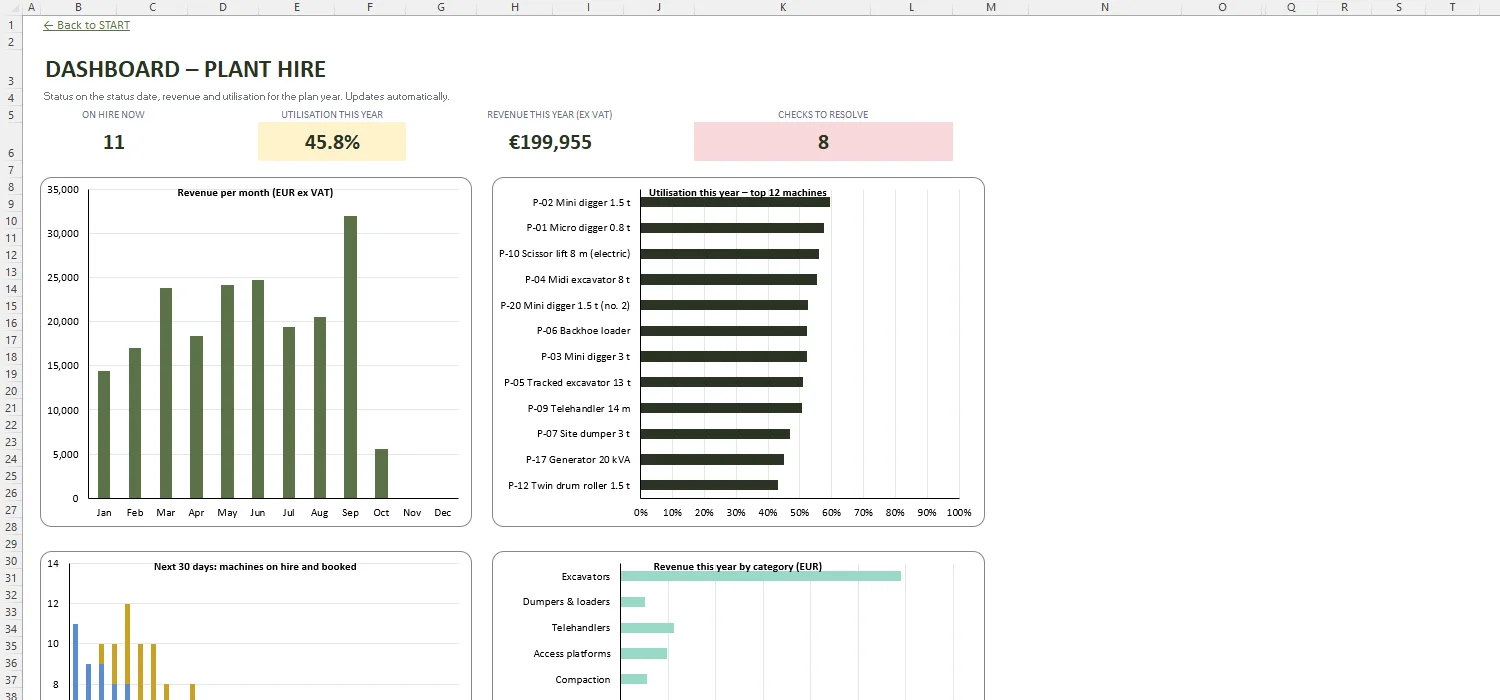
Task: Click the Compaction category revenue bar
Action: point(634,679)
